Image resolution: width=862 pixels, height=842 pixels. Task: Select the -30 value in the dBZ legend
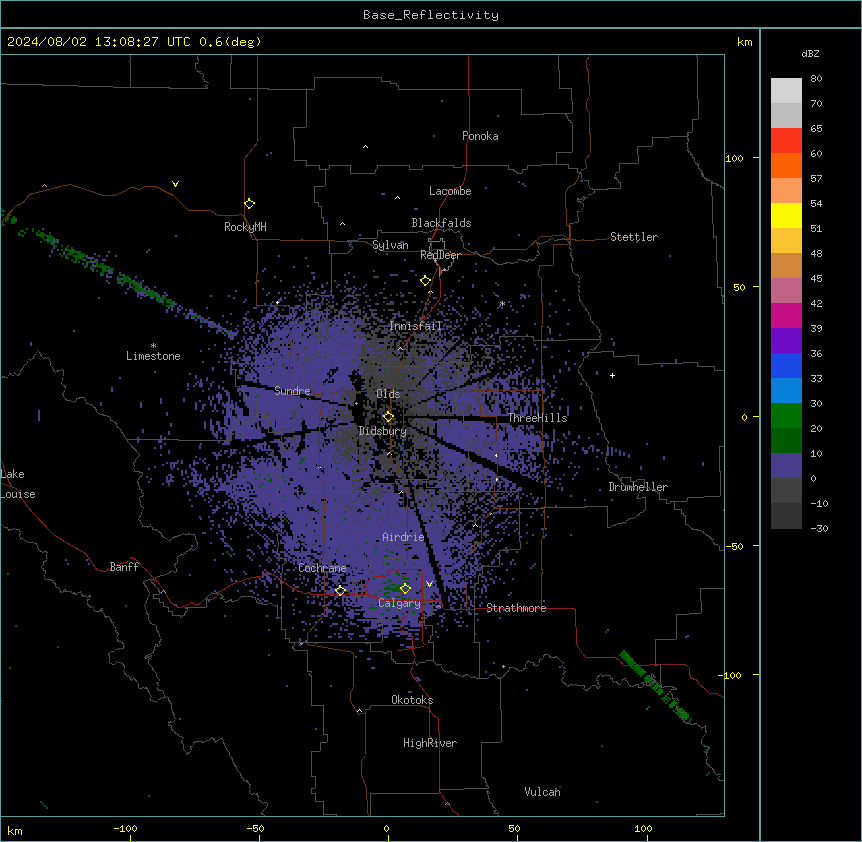(x=819, y=529)
